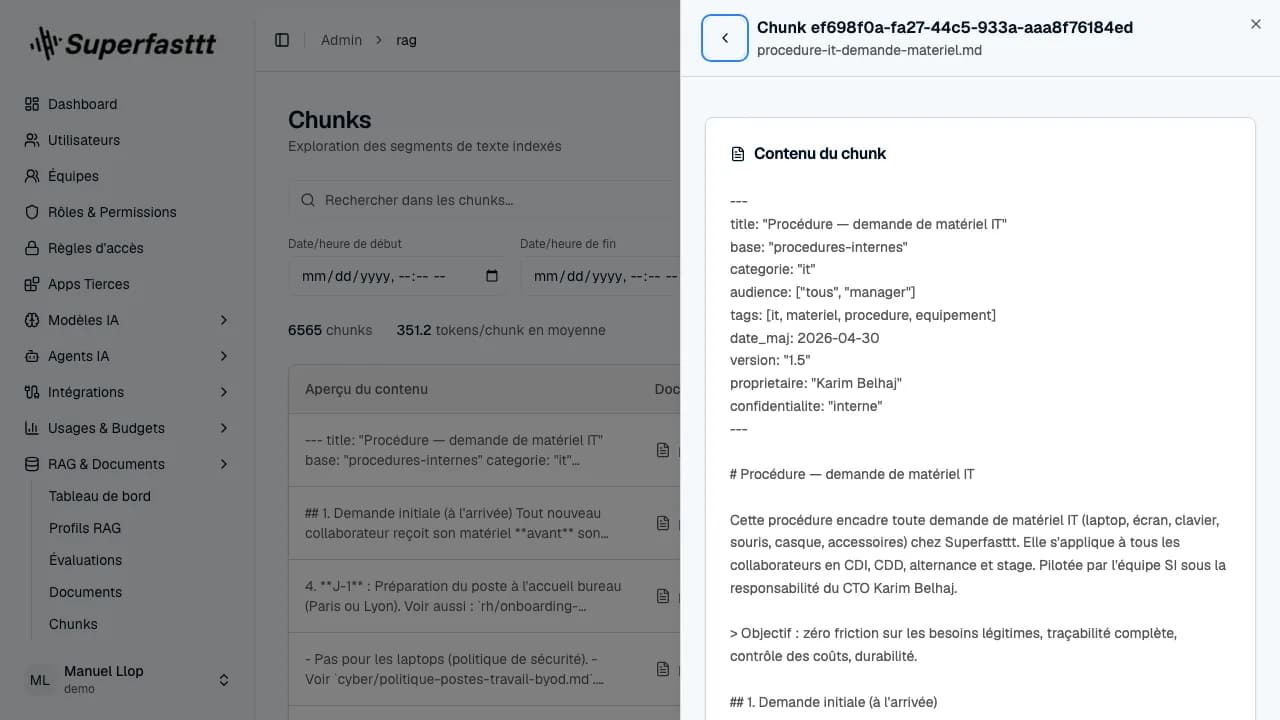Click the Date/heure de début input
Screen dimensions: 1280x720
point(397,276)
